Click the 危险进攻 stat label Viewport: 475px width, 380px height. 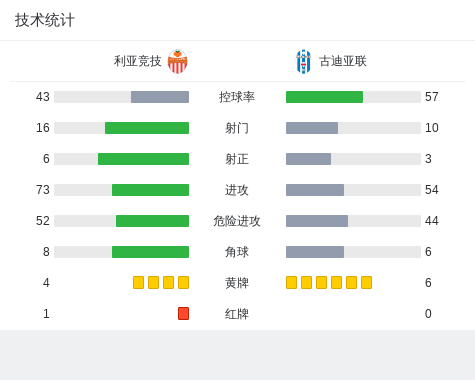click(237, 221)
